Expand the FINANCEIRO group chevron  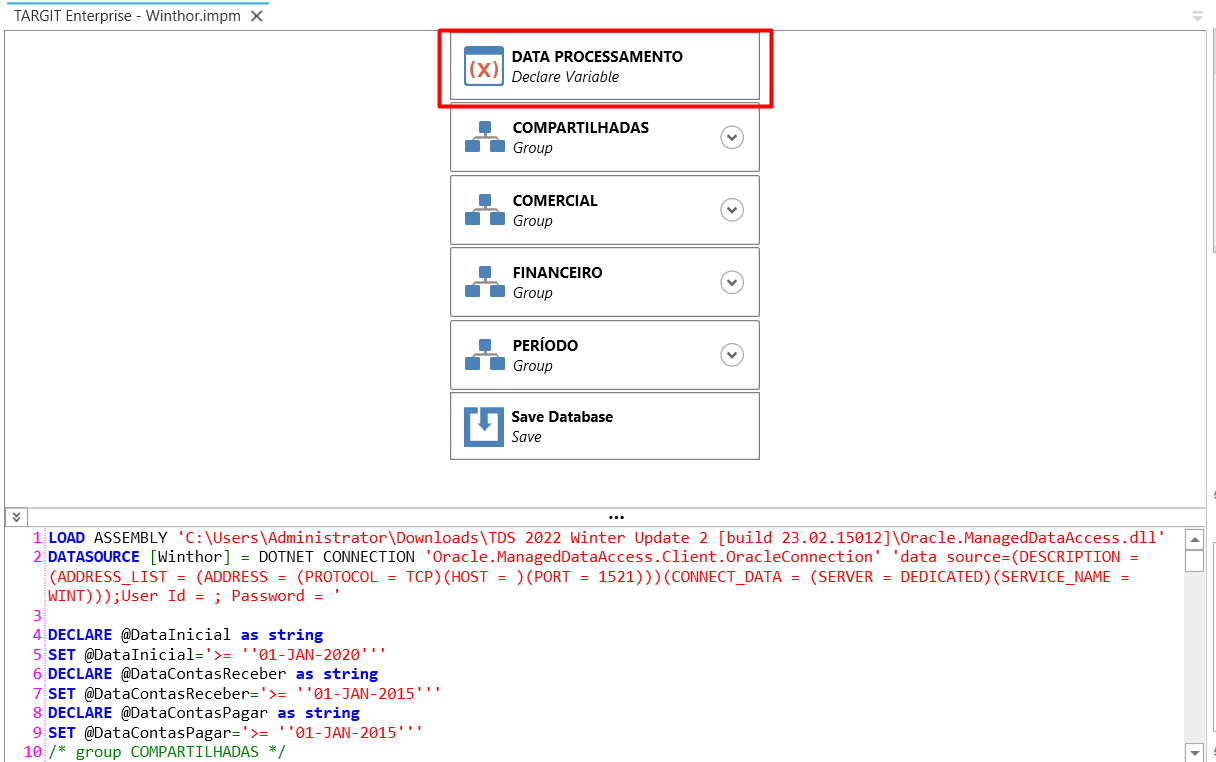click(x=732, y=282)
